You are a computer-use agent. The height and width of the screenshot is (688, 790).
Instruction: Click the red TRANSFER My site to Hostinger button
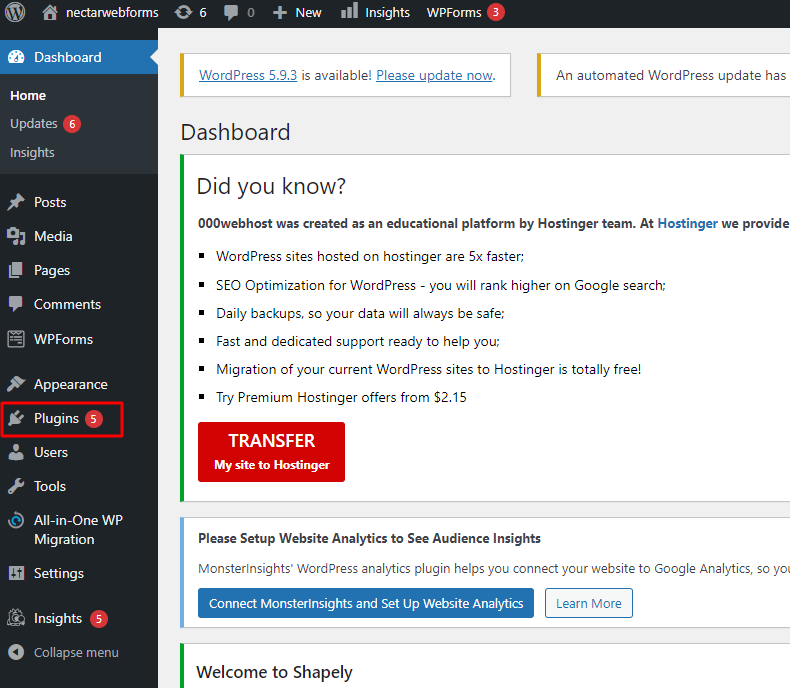point(271,452)
